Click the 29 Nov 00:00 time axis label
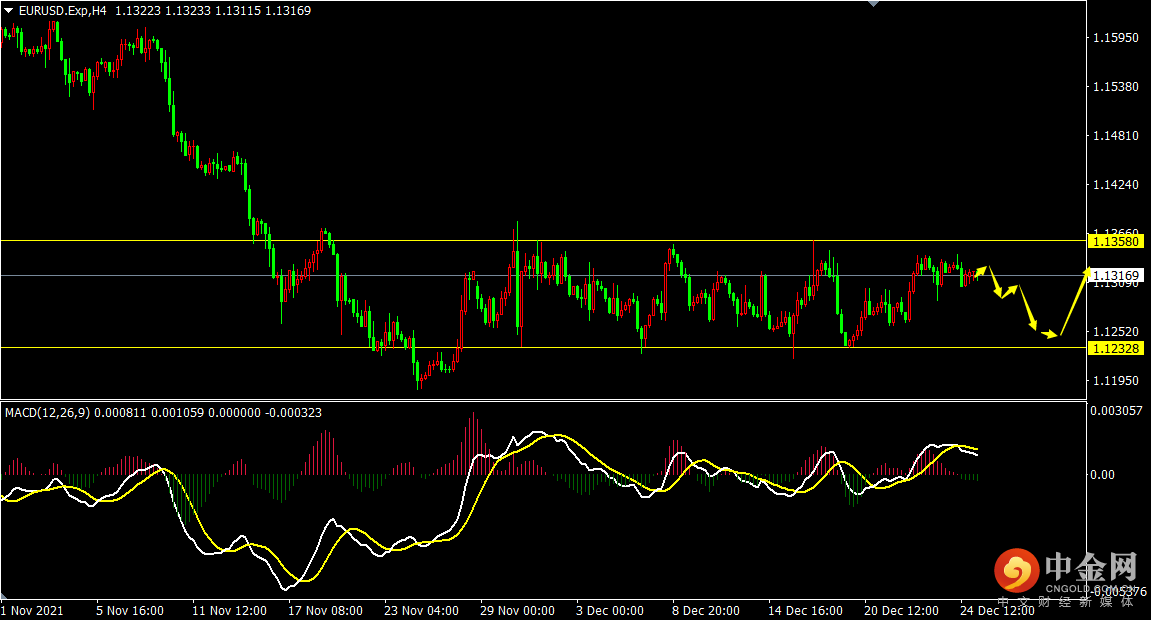This screenshot has width=1151, height=620. (x=517, y=610)
